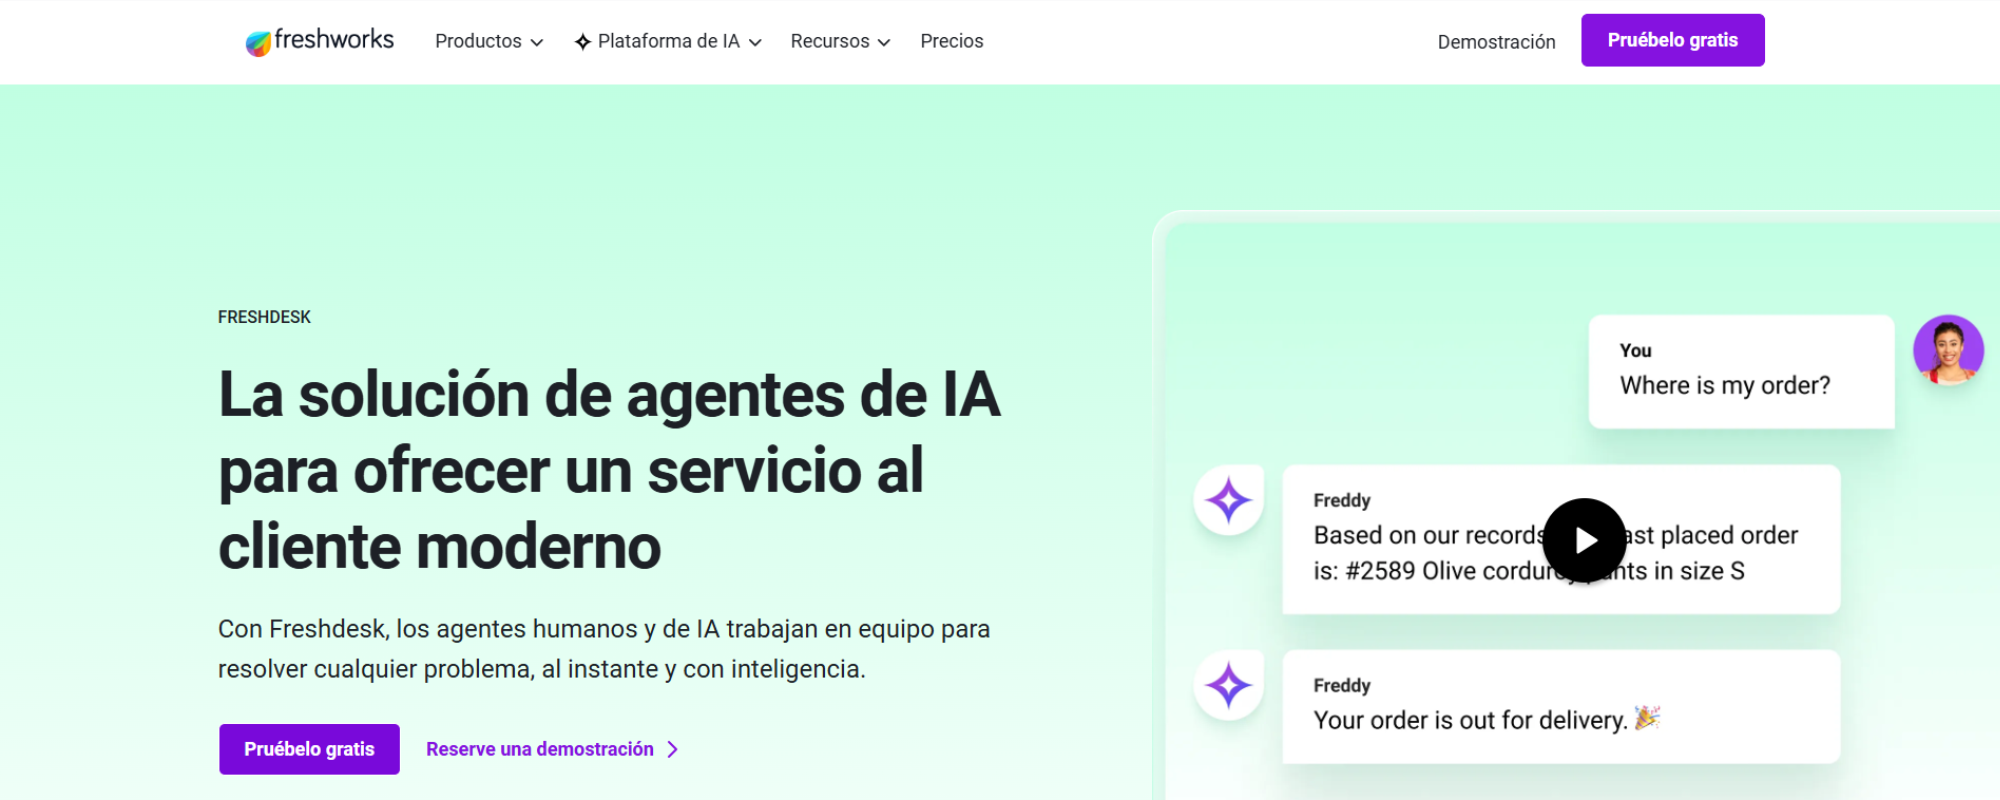Viewport: 2000px width, 800px height.
Task: Open Reserve una demostración link
Action: coord(552,749)
